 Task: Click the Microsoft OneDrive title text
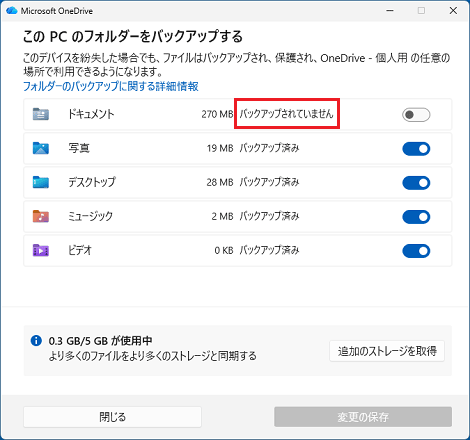pyautogui.click(x=57, y=11)
